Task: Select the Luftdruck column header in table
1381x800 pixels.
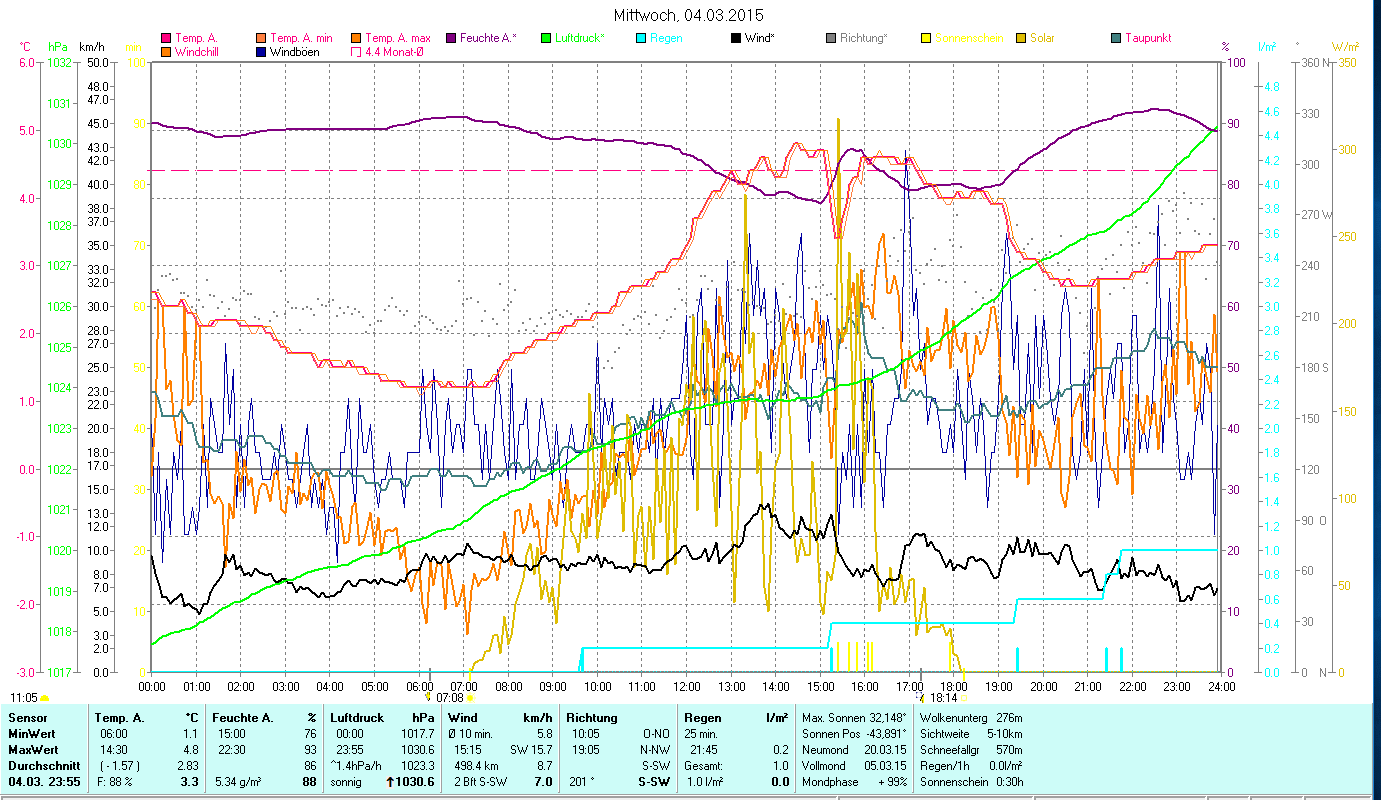Action: pyautogui.click(x=358, y=717)
